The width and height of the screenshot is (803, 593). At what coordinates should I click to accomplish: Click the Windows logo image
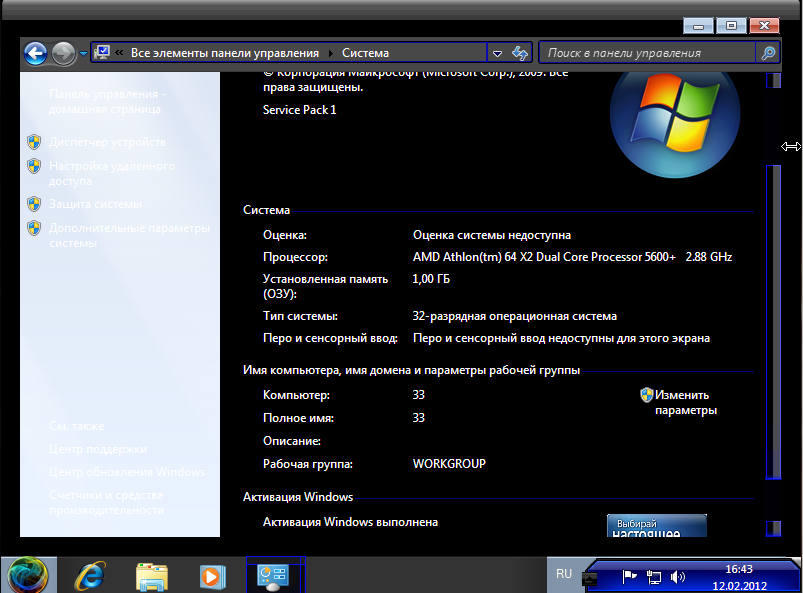(x=675, y=123)
